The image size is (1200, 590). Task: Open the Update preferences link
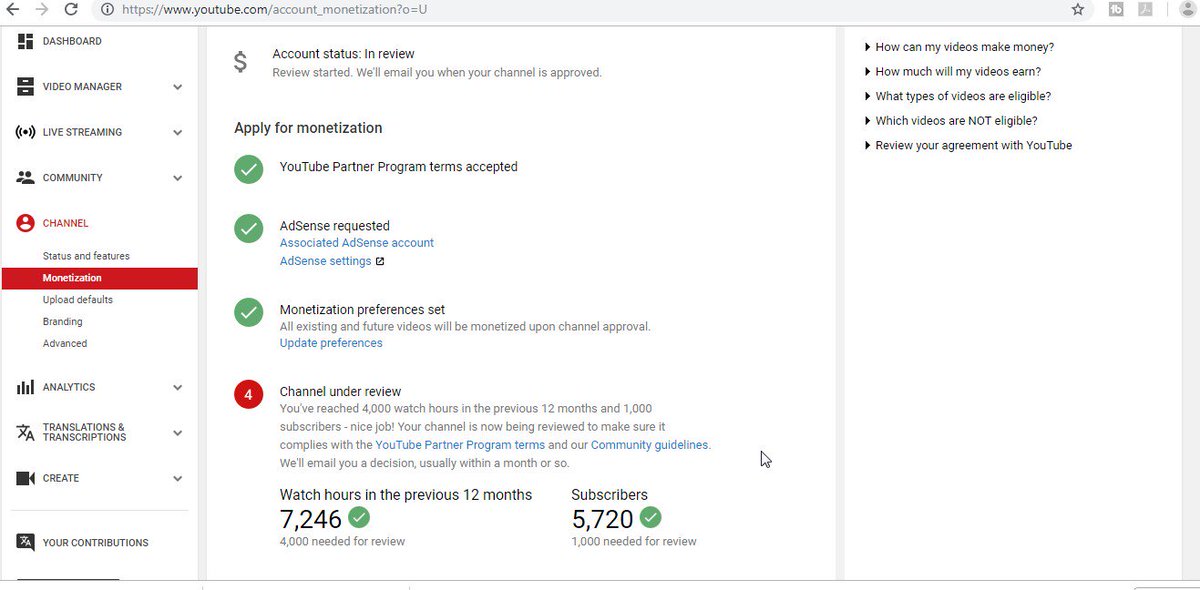coord(331,343)
